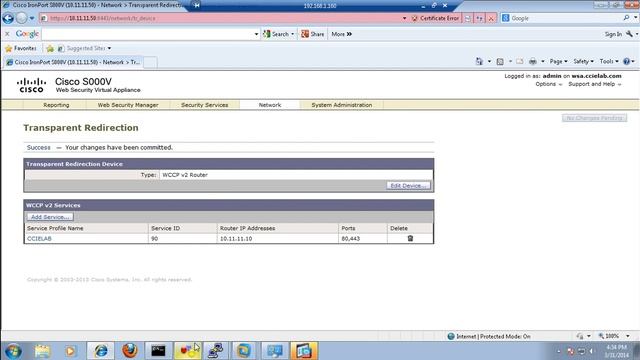Click the Feeds icon in command bar
Viewport: 640px width, 360px height.
[x=500, y=61]
